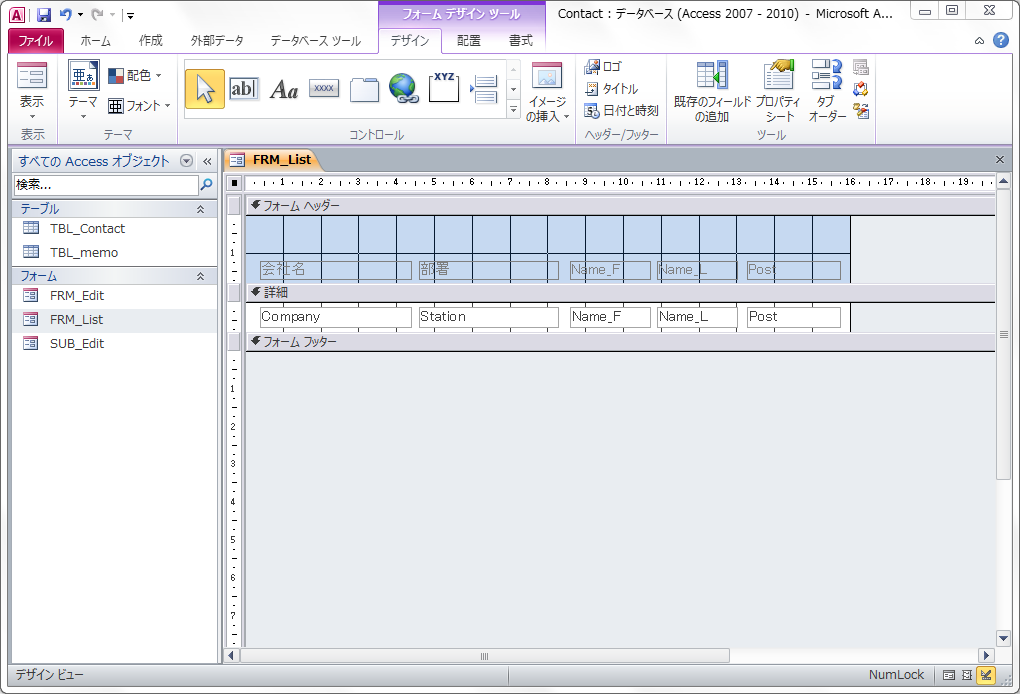This screenshot has width=1020, height=694.
Task: Open the タブ オーダー dialog
Action: (827, 92)
